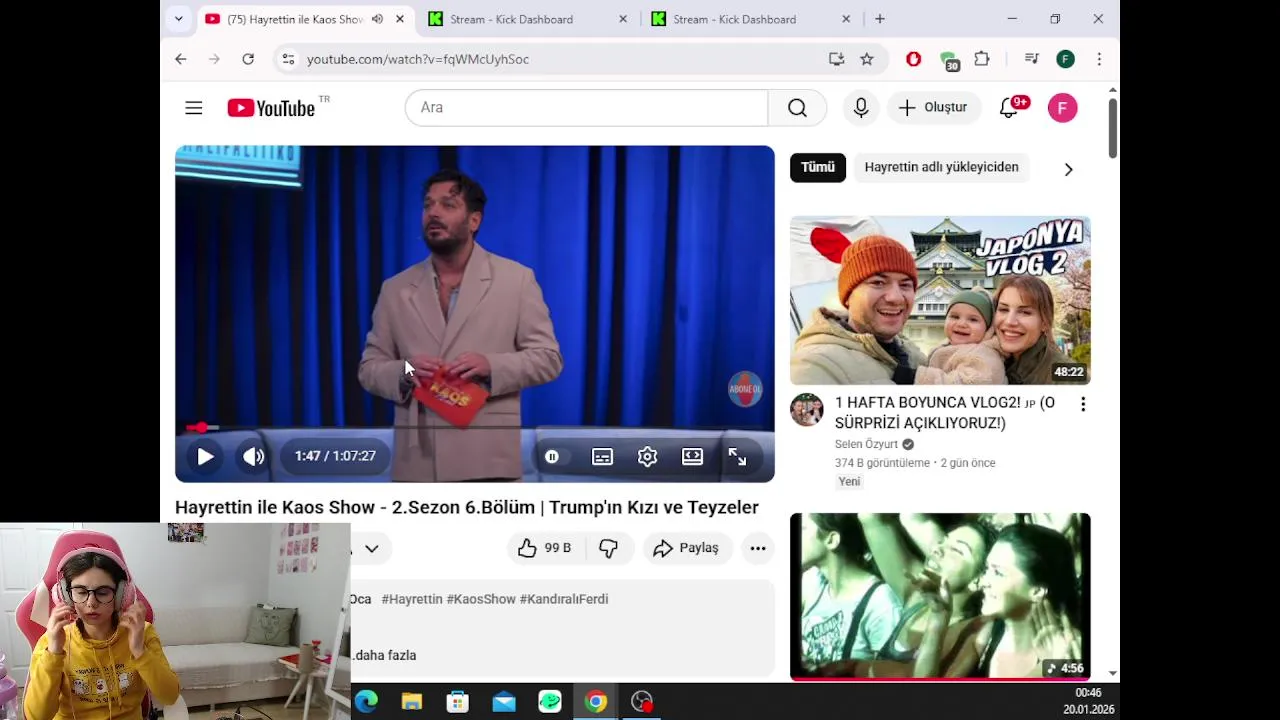Viewport: 1280px width, 720px height.
Task: Toggle subtitles in the video player
Action: [602, 457]
